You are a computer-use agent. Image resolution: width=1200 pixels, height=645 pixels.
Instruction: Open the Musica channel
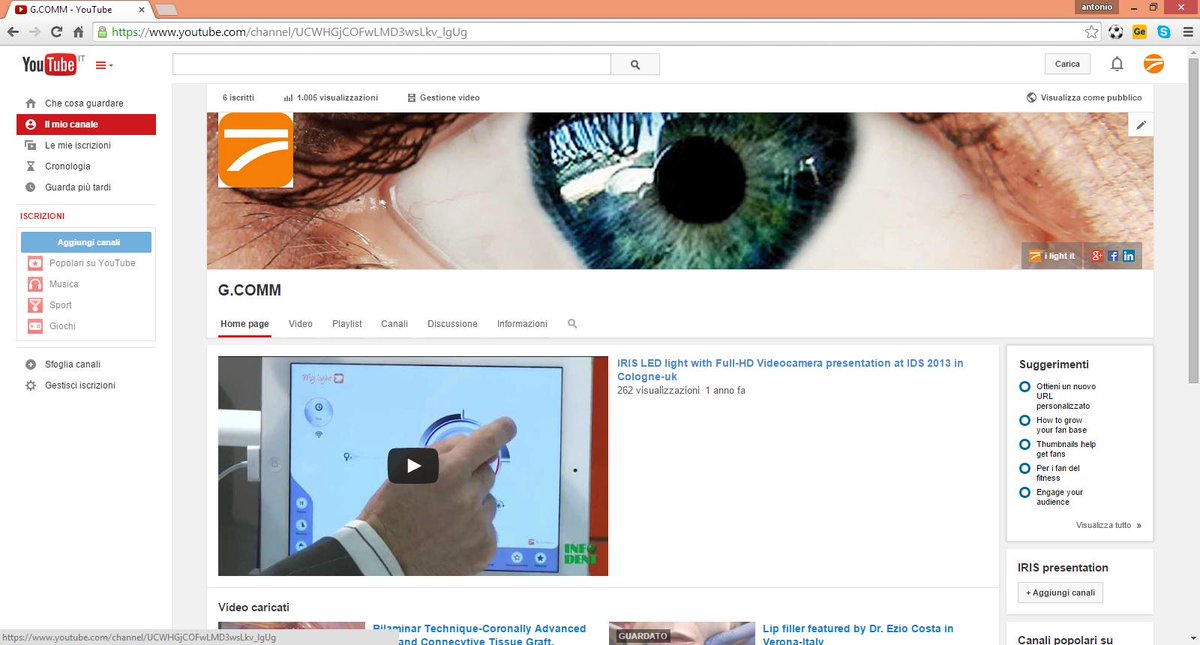pos(64,284)
